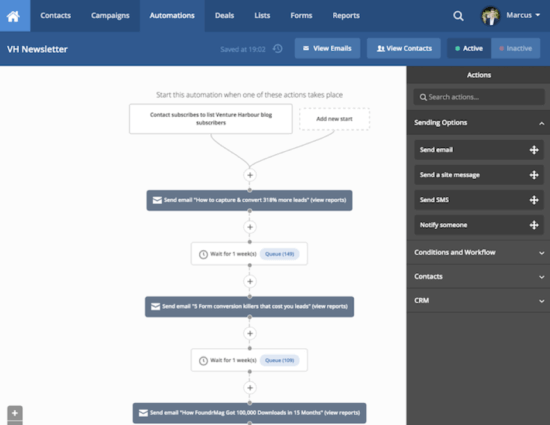Click the move icon beside Send email
550x425 pixels.
[x=534, y=150]
